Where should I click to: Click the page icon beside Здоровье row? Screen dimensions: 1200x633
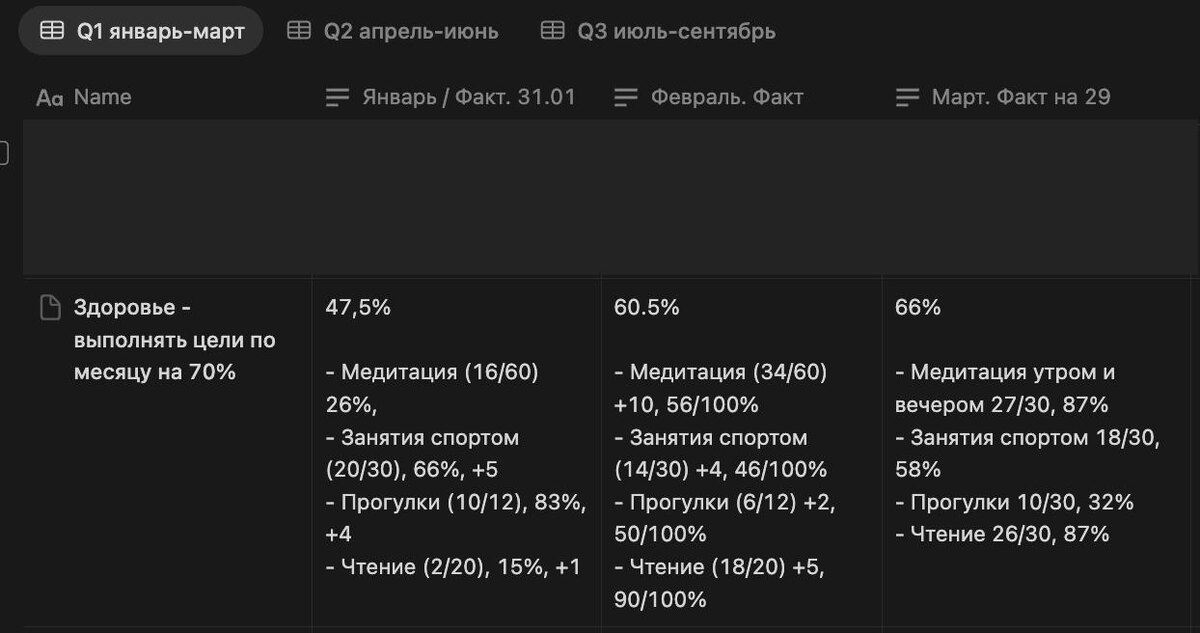coord(49,308)
